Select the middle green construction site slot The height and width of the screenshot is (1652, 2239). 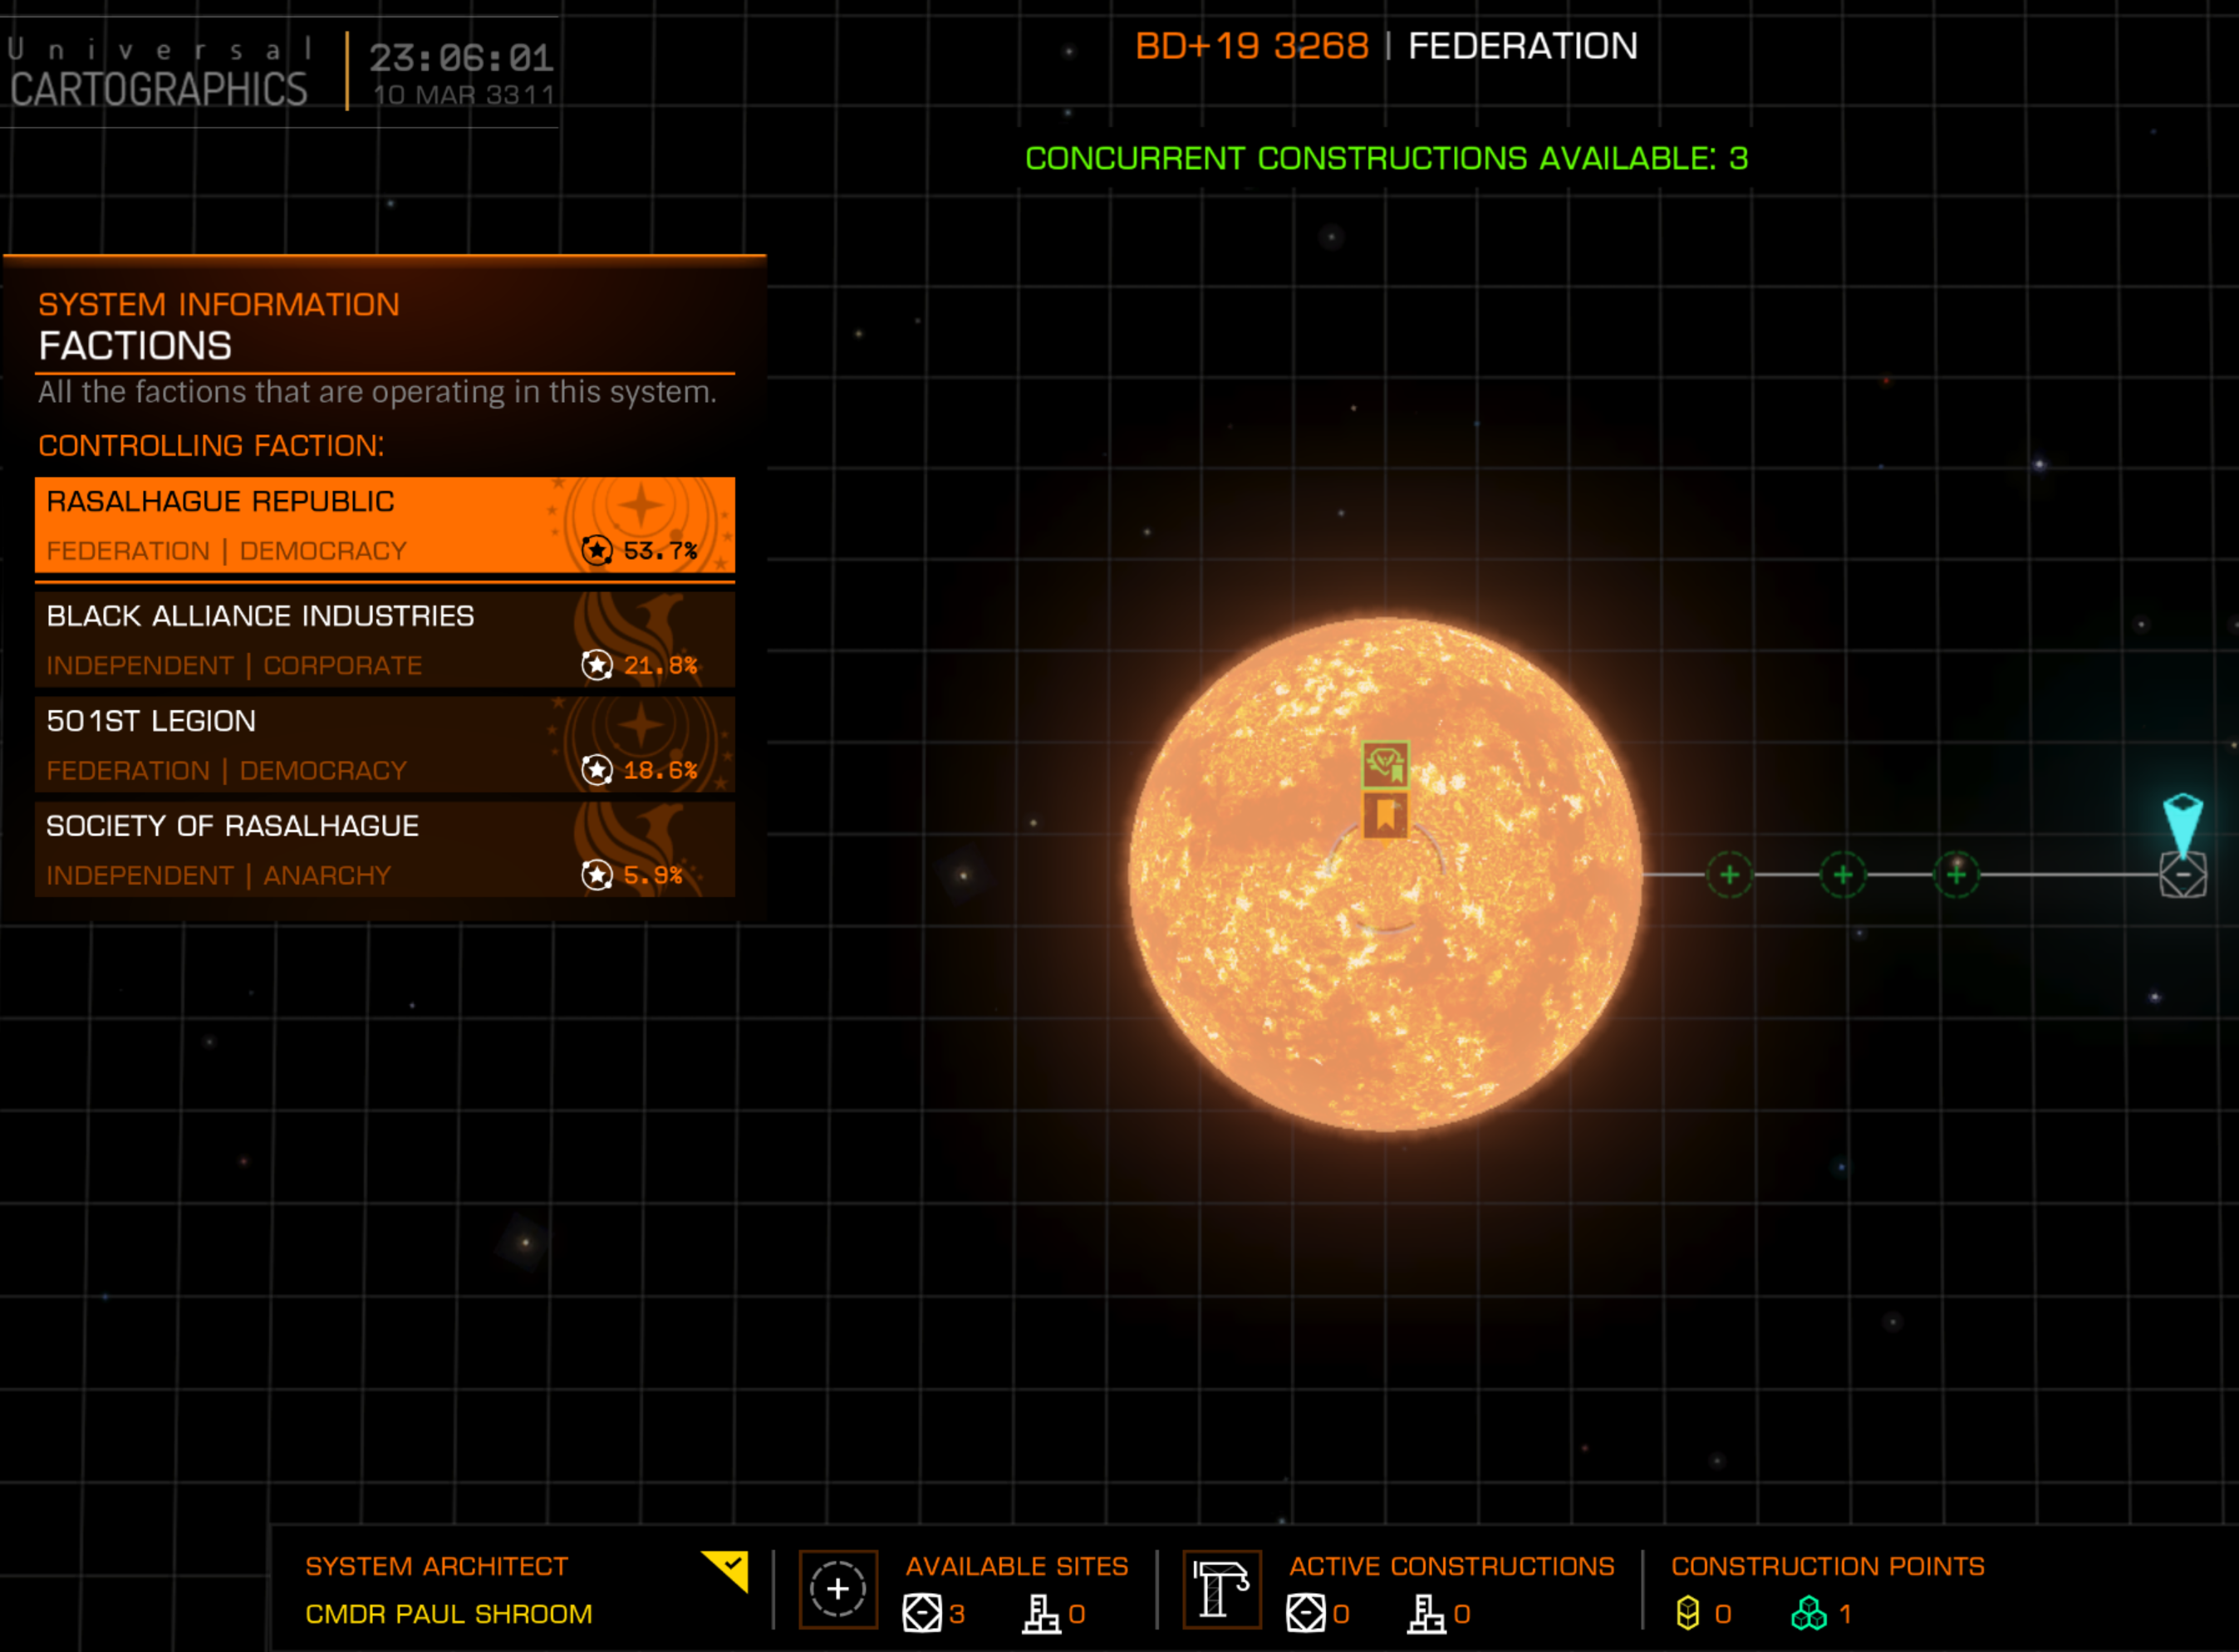1843,875
